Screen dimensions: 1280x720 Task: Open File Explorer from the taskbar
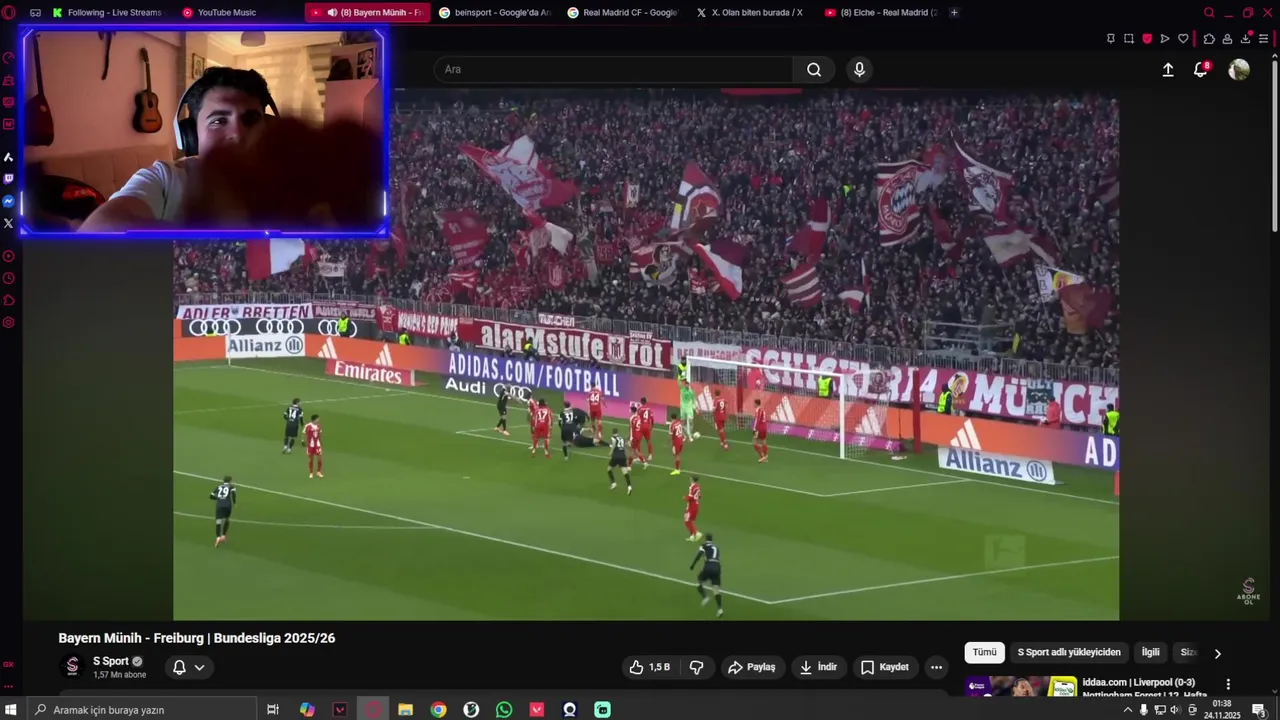coord(405,710)
